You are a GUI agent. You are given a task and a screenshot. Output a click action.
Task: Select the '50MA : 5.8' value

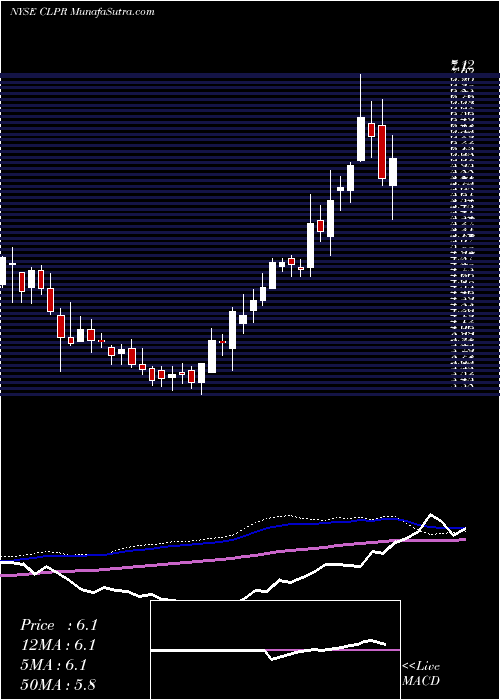[58, 684]
